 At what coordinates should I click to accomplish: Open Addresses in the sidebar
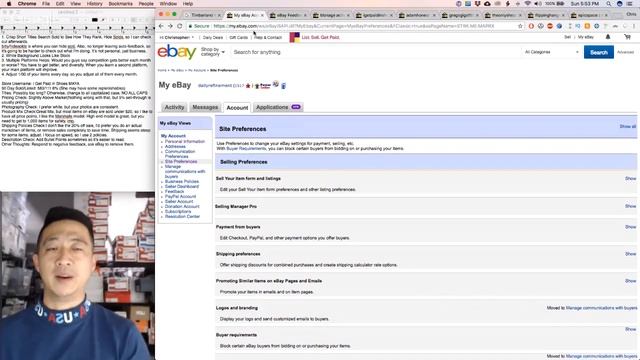pyautogui.click(x=175, y=146)
